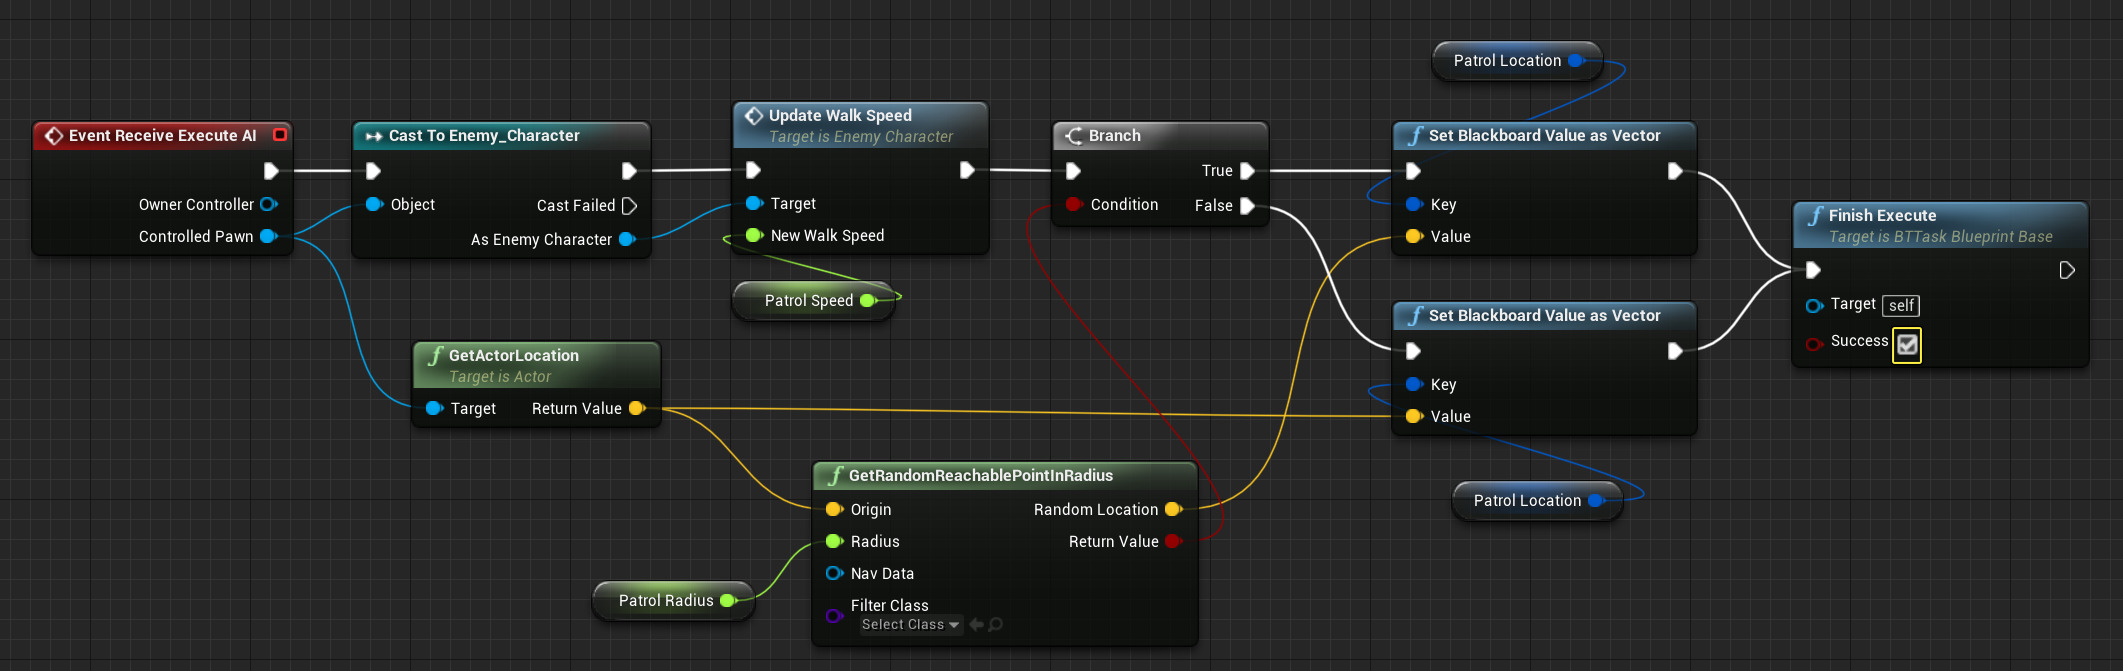
Task: Click the Cast Failed execution pin
Action: (x=629, y=206)
